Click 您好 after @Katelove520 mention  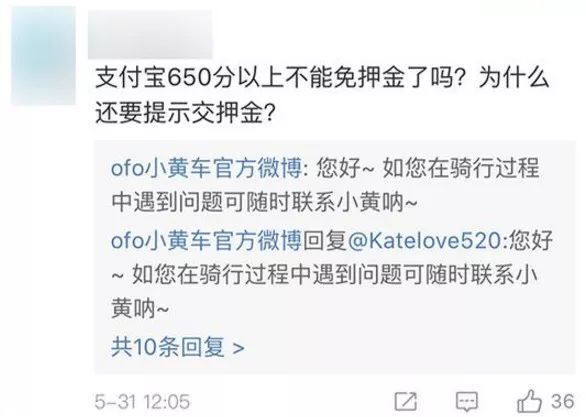coord(531,241)
